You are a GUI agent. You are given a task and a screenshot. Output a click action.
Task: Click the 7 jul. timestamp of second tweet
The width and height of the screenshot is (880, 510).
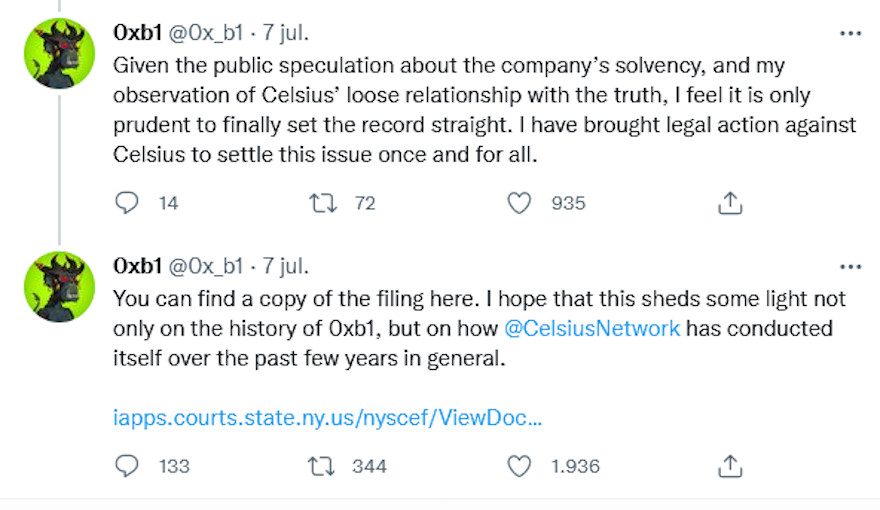[285, 266]
